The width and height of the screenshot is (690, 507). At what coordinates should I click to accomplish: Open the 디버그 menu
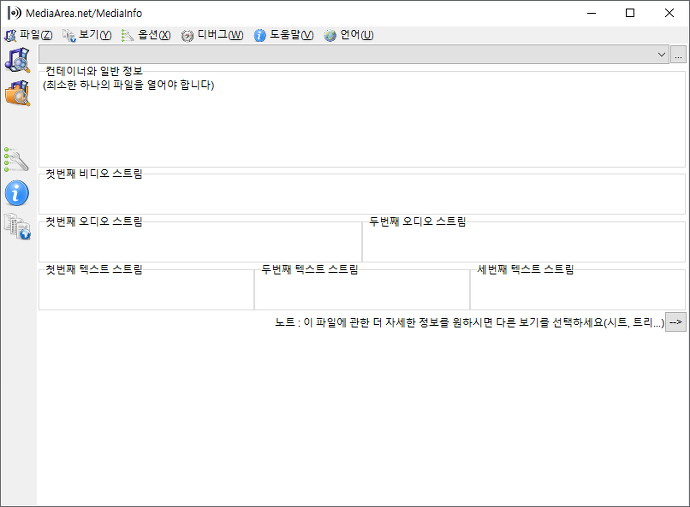click(x=212, y=35)
